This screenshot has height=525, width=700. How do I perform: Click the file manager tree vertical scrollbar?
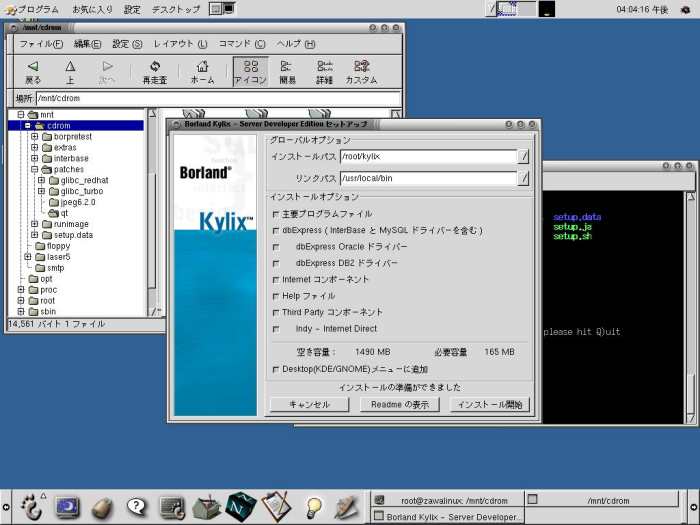coord(152,212)
